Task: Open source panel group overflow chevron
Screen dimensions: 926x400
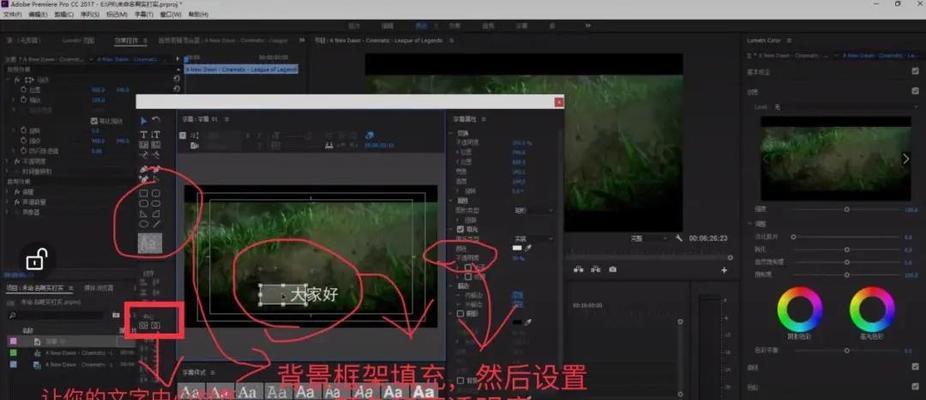Action: [x=302, y=40]
